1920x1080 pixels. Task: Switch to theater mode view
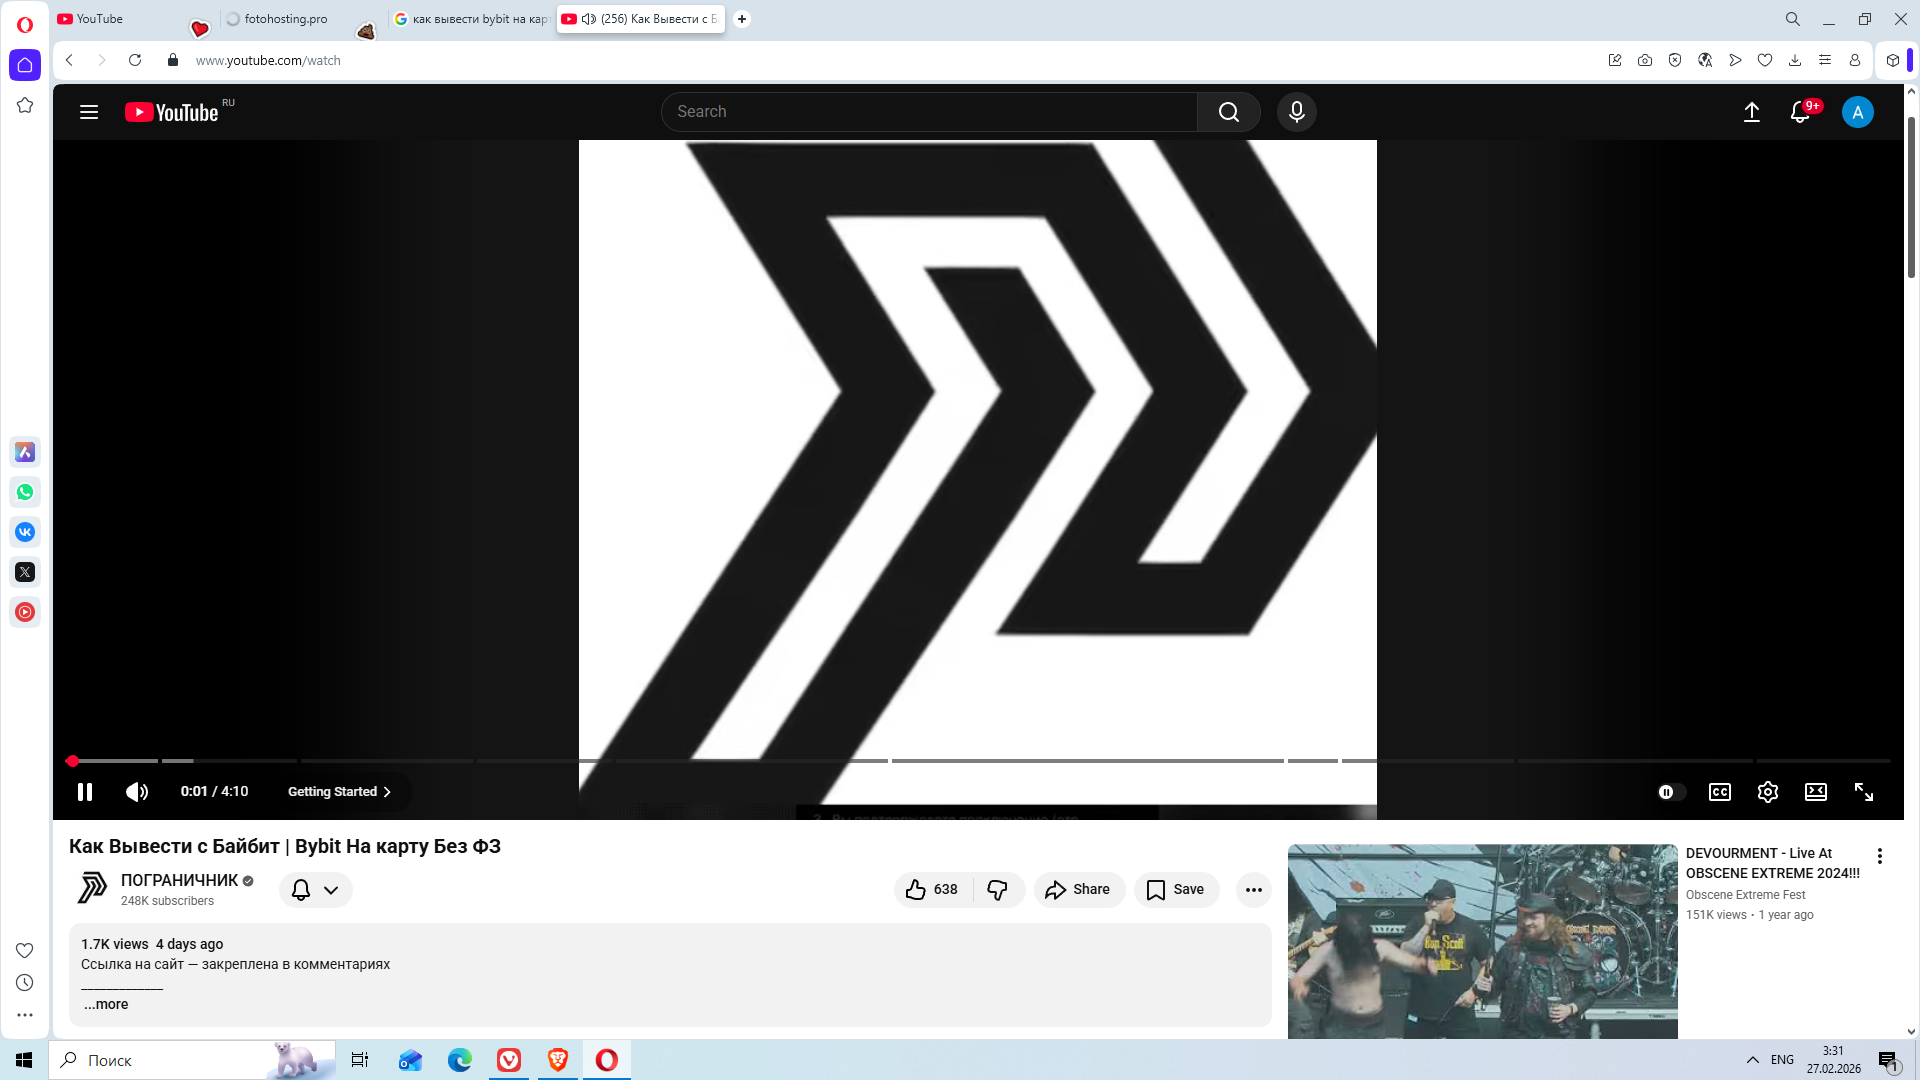[x=1815, y=792]
